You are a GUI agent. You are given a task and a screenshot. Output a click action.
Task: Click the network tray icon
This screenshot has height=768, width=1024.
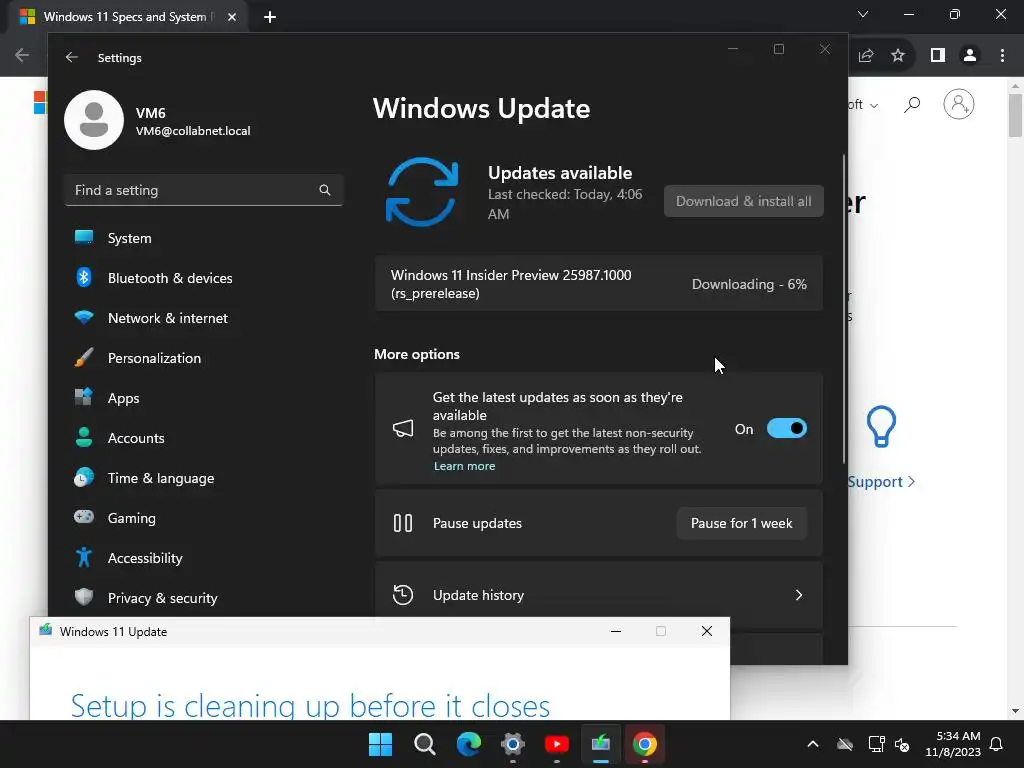tap(876, 744)
